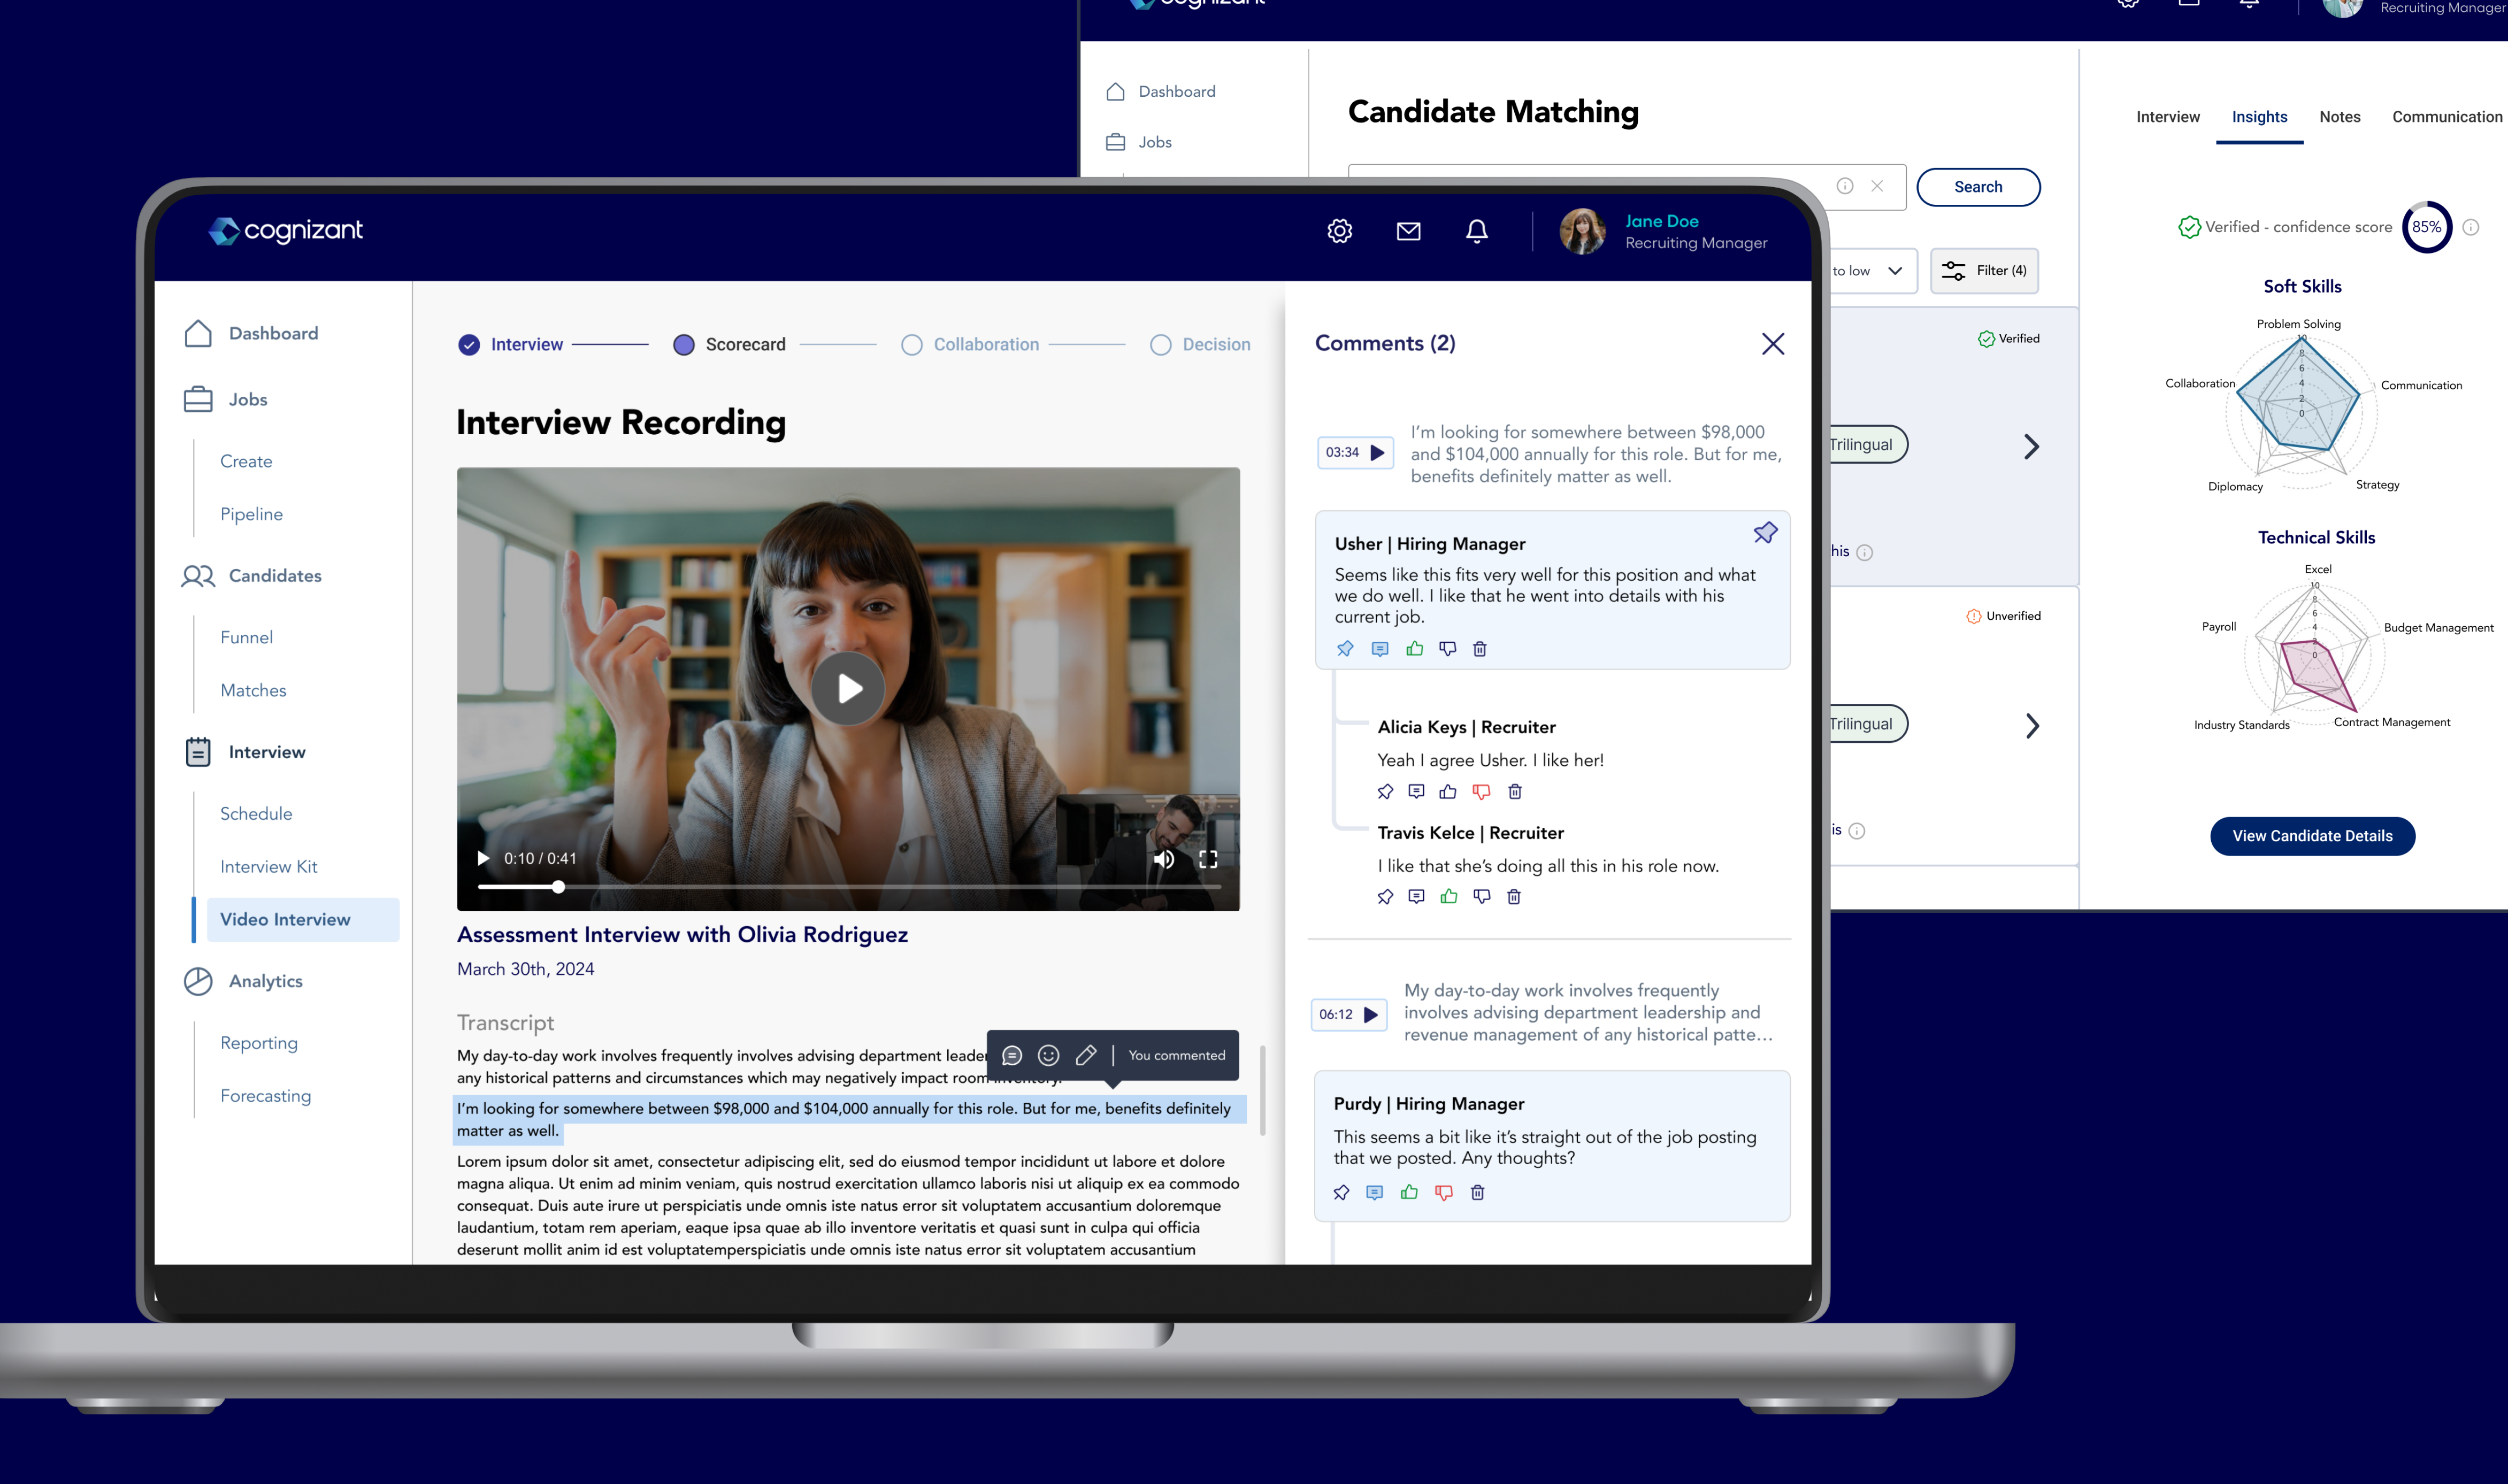
Task: Play video from the small control bar
Action: click(483, 859)
